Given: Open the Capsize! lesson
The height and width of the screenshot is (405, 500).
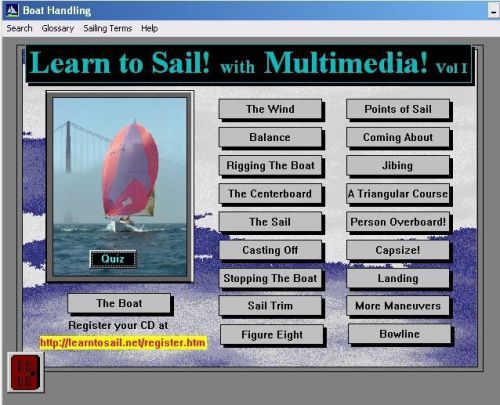Looking at the screenshot, I should pos(398,250).
